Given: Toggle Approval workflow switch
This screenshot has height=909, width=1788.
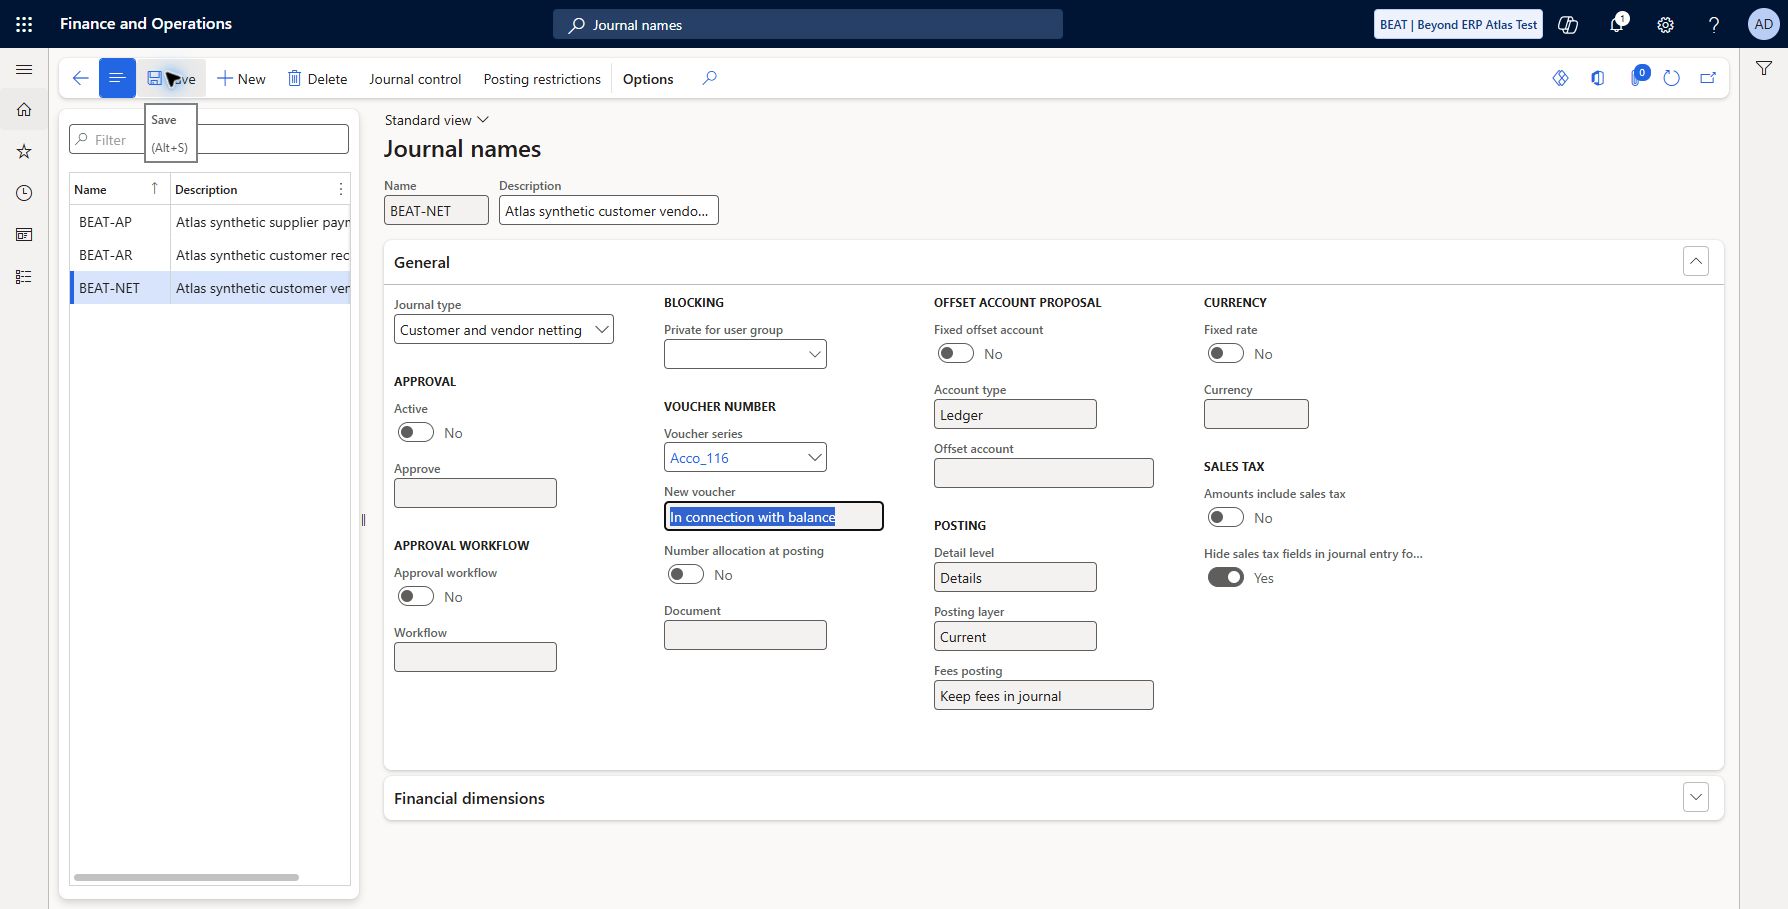Looking at the screenshot, I should pos(416,596).
